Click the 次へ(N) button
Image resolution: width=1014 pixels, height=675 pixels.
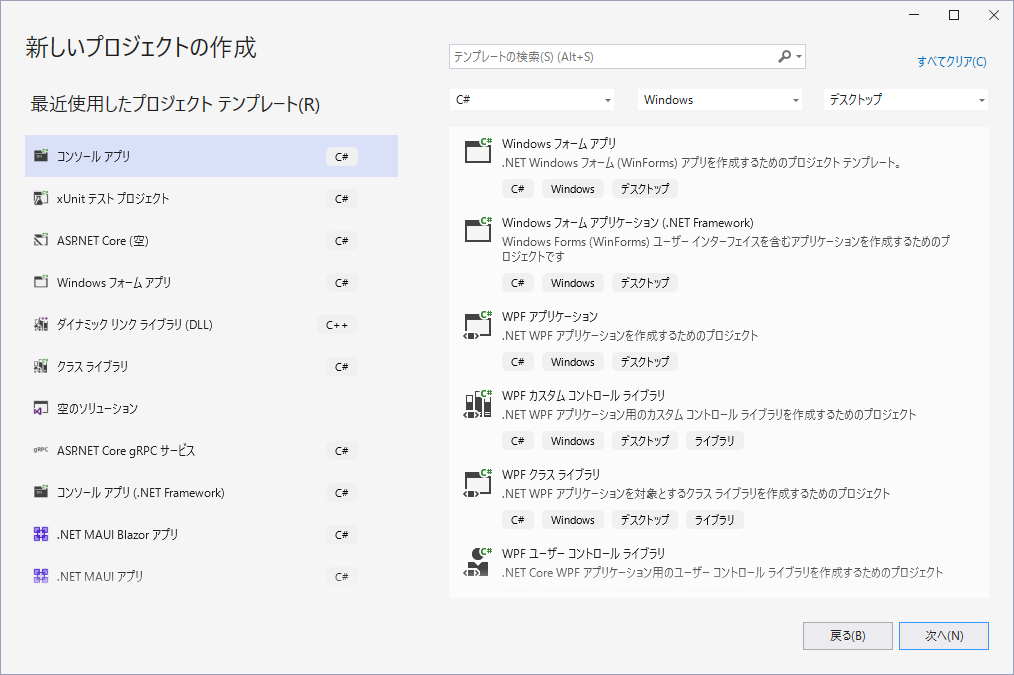pos(944,636)
